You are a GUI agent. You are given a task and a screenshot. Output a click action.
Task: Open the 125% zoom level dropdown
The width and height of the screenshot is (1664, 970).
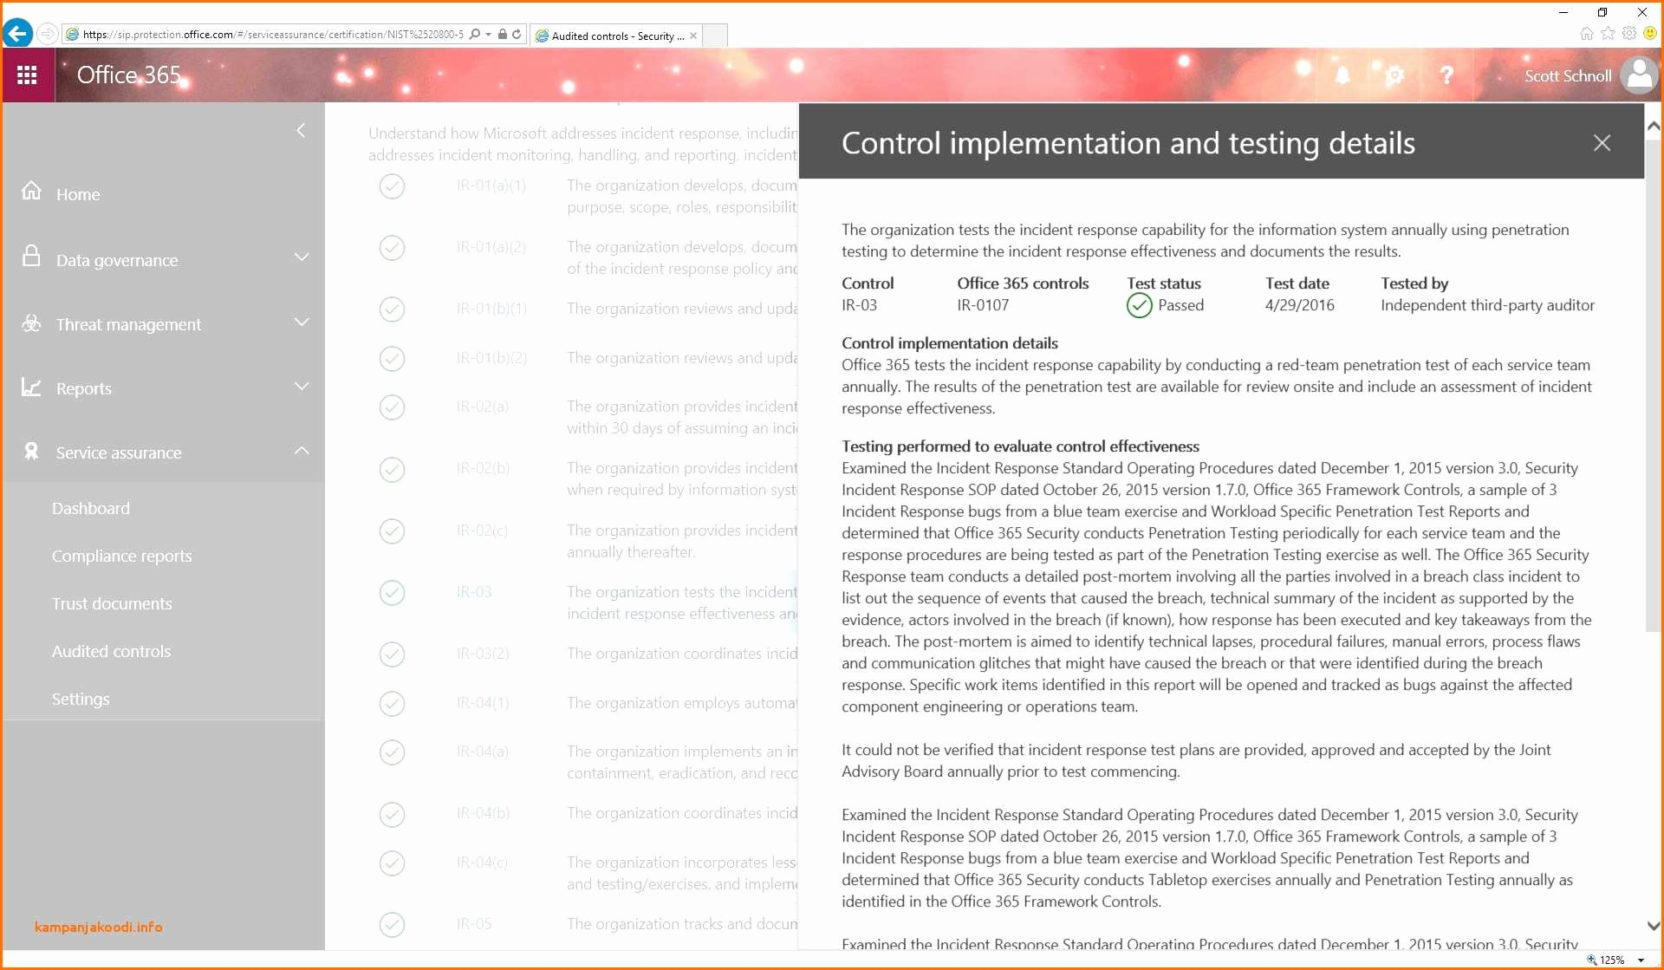(1641, 960)
